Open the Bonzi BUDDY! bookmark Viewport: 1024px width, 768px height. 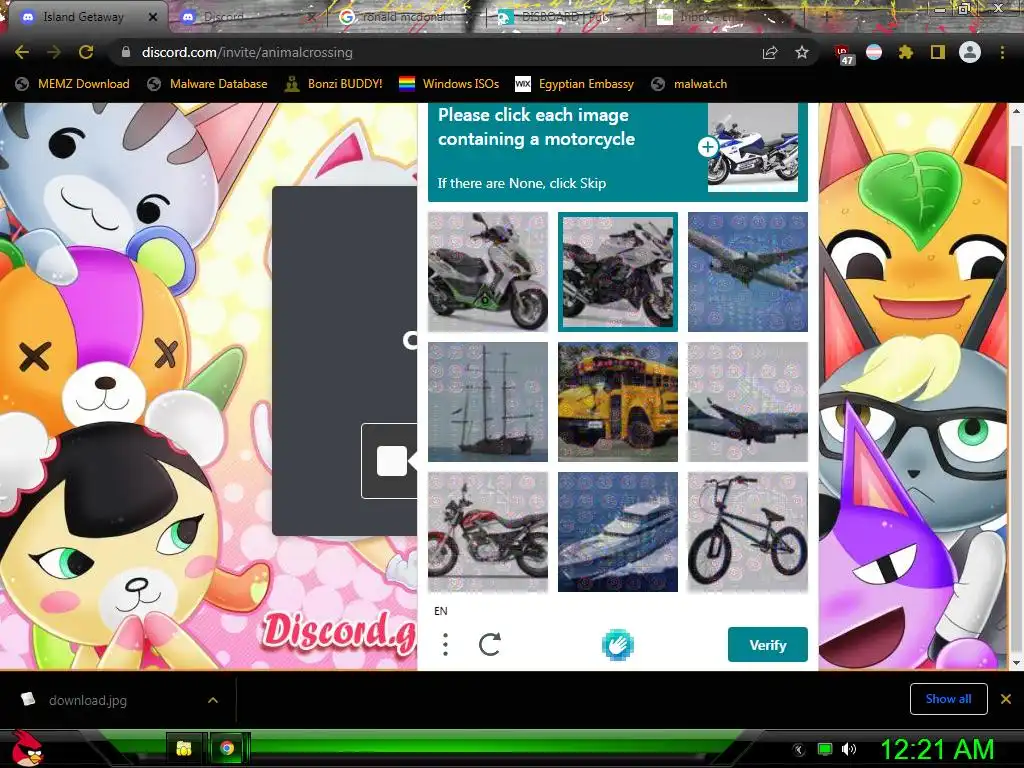pyautogui.click(x=333, y=84)
